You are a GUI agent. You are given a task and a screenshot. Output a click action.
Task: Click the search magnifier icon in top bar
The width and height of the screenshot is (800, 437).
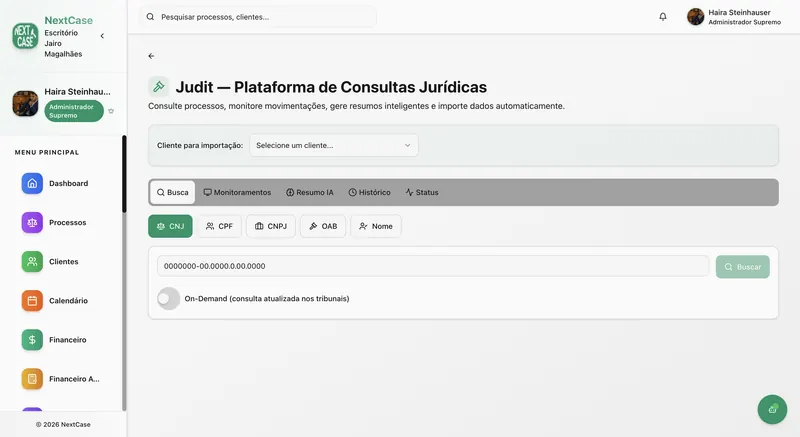(150, 17)
